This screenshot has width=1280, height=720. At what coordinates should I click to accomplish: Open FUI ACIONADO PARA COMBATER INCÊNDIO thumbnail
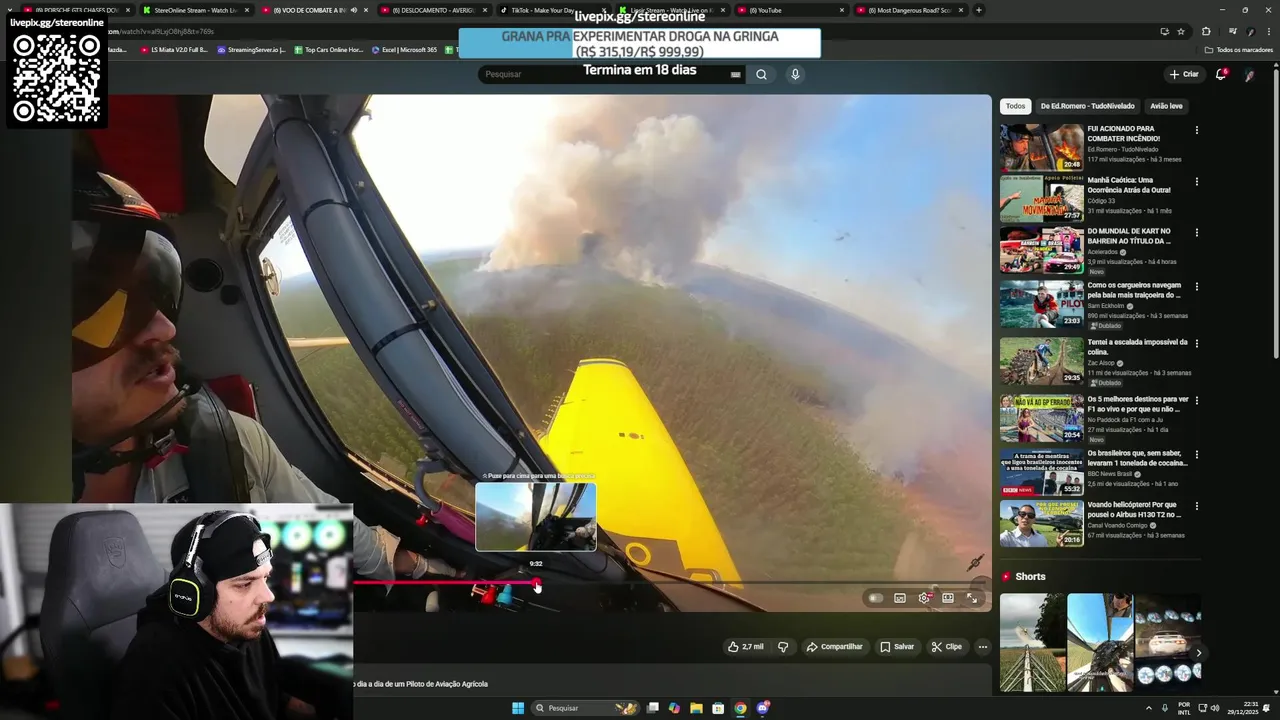[1042, 147]
